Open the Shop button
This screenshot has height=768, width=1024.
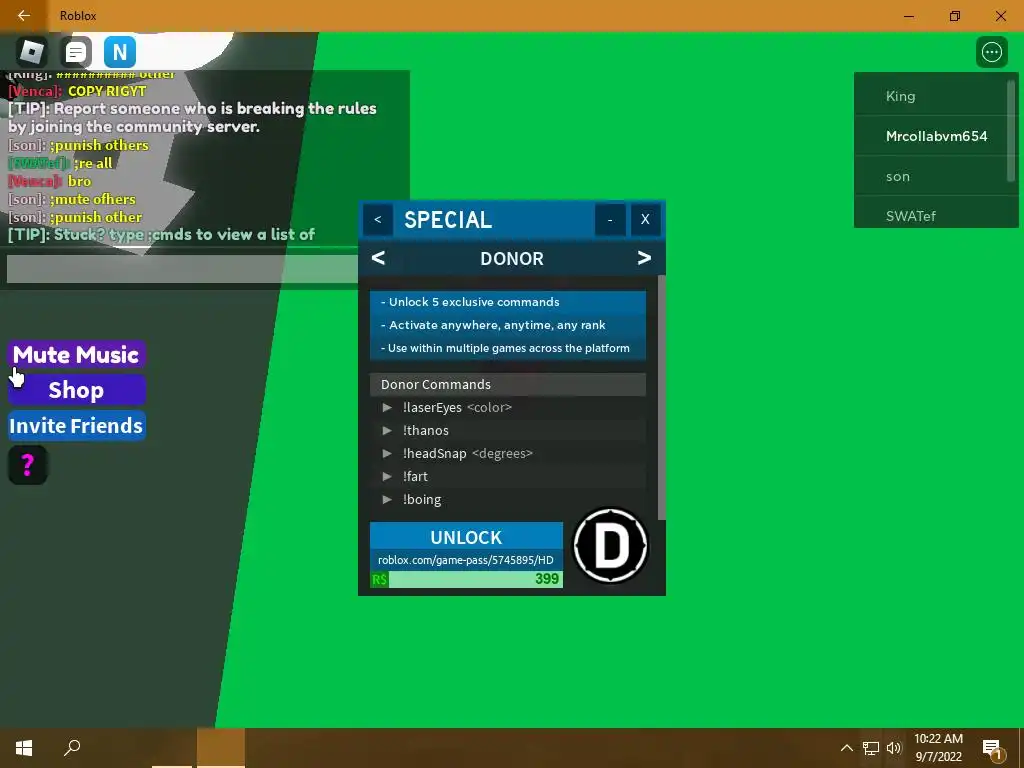pyautogui.click(x=76, y=390)
